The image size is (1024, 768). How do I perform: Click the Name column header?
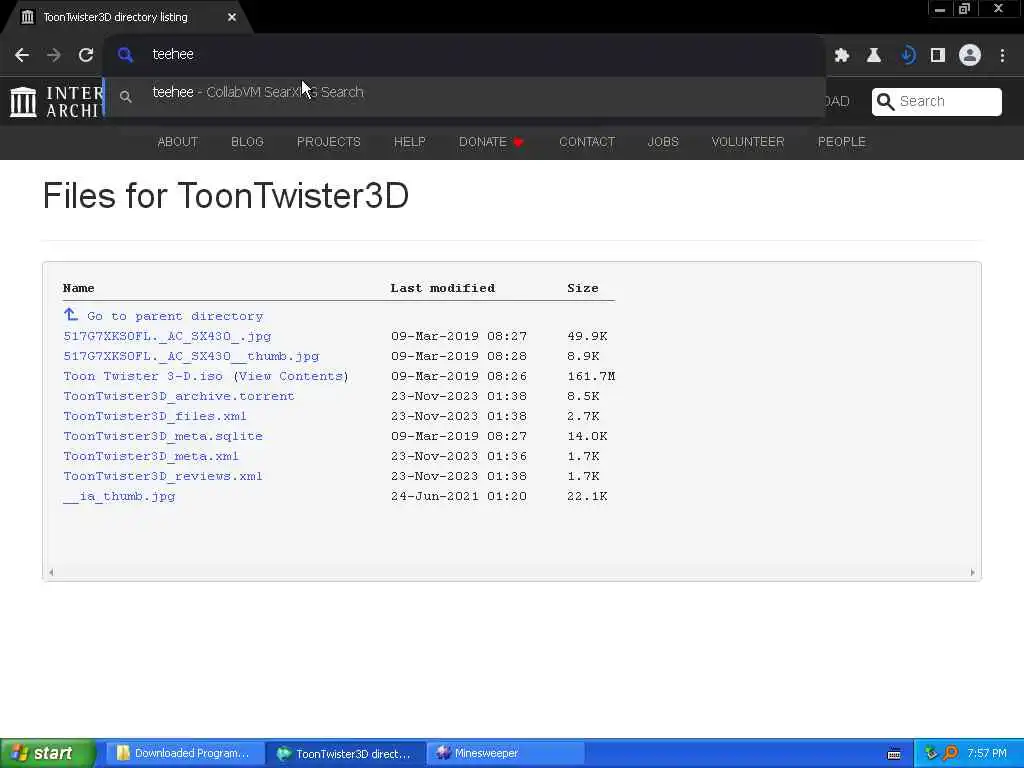point(78,288)
